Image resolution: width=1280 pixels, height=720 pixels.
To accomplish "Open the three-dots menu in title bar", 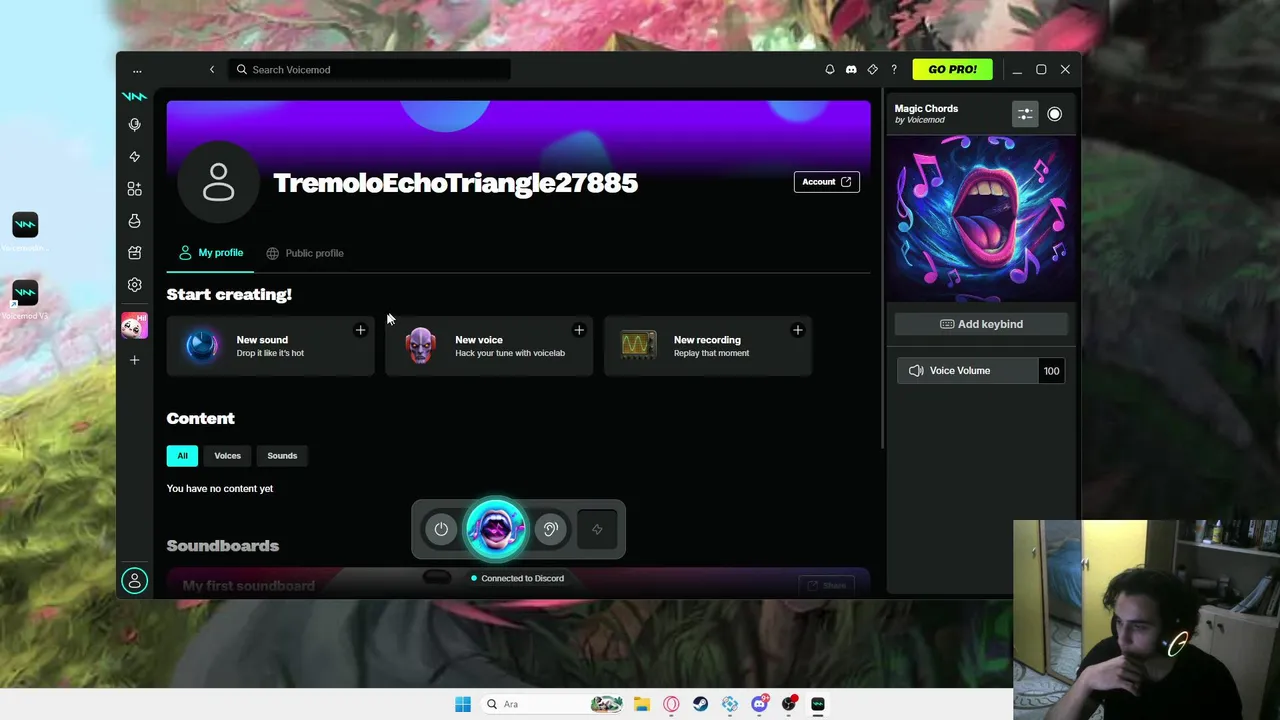I will pos(137,70).
